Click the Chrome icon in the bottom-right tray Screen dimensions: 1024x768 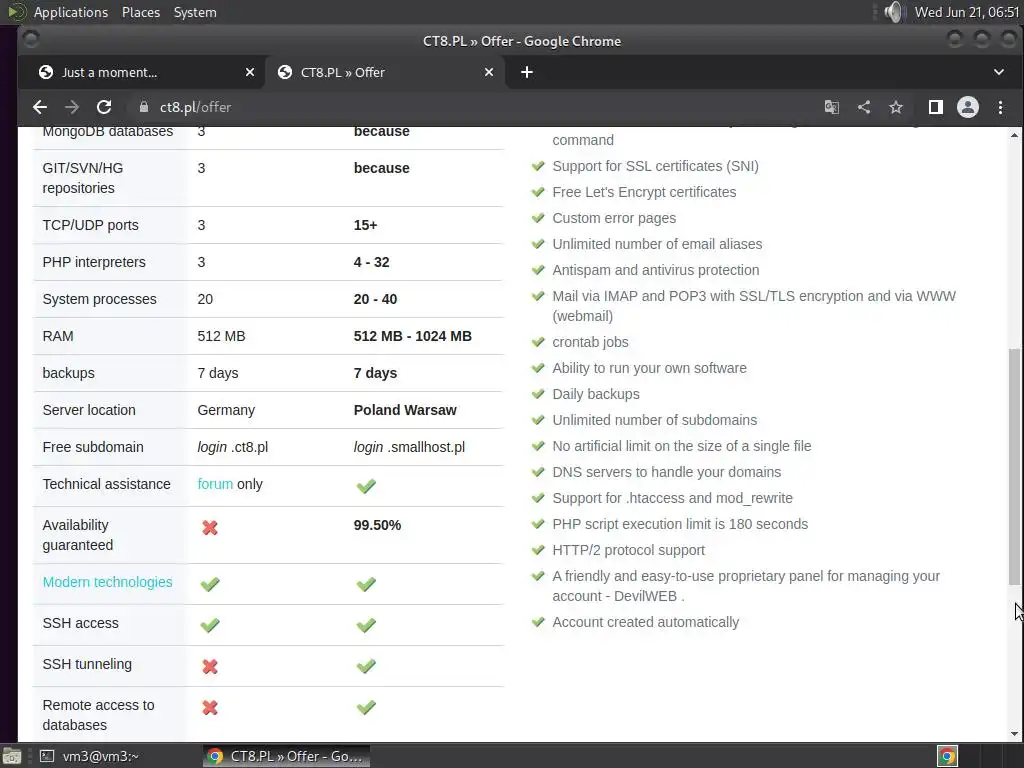coord(947,756)
